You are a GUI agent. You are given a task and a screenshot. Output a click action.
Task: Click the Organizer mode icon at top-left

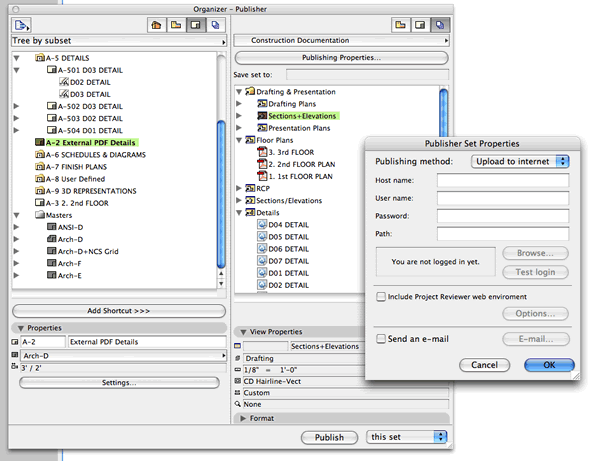pyautogui.click(x=22, y=24)
